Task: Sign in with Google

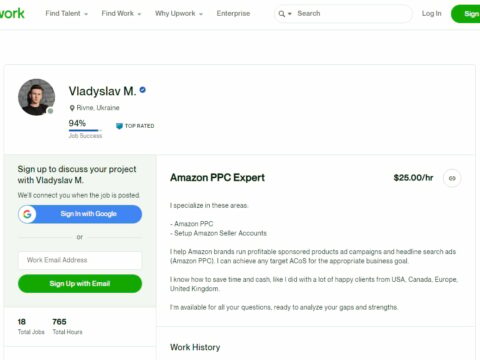Action: click(80, 214)
